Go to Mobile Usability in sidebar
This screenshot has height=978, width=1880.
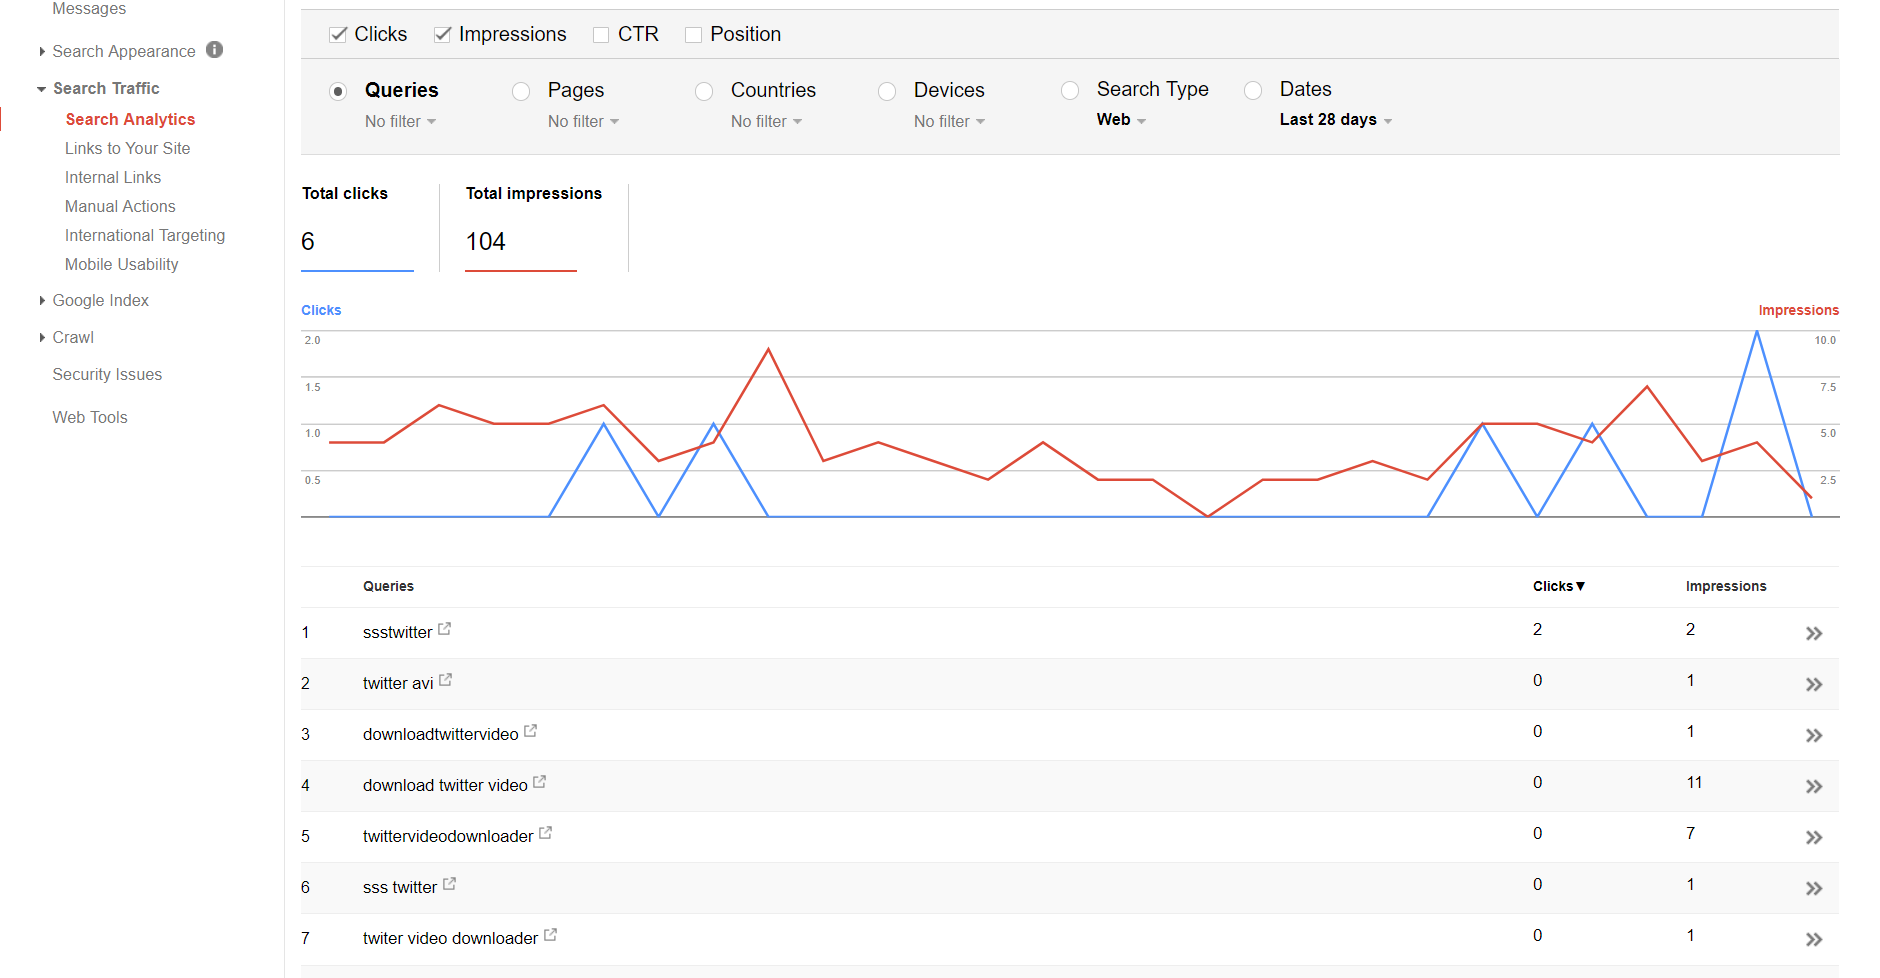point(121,265)
